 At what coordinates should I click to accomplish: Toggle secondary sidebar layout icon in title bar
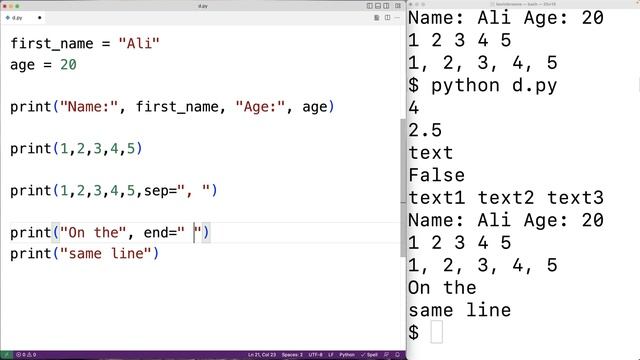386,6
